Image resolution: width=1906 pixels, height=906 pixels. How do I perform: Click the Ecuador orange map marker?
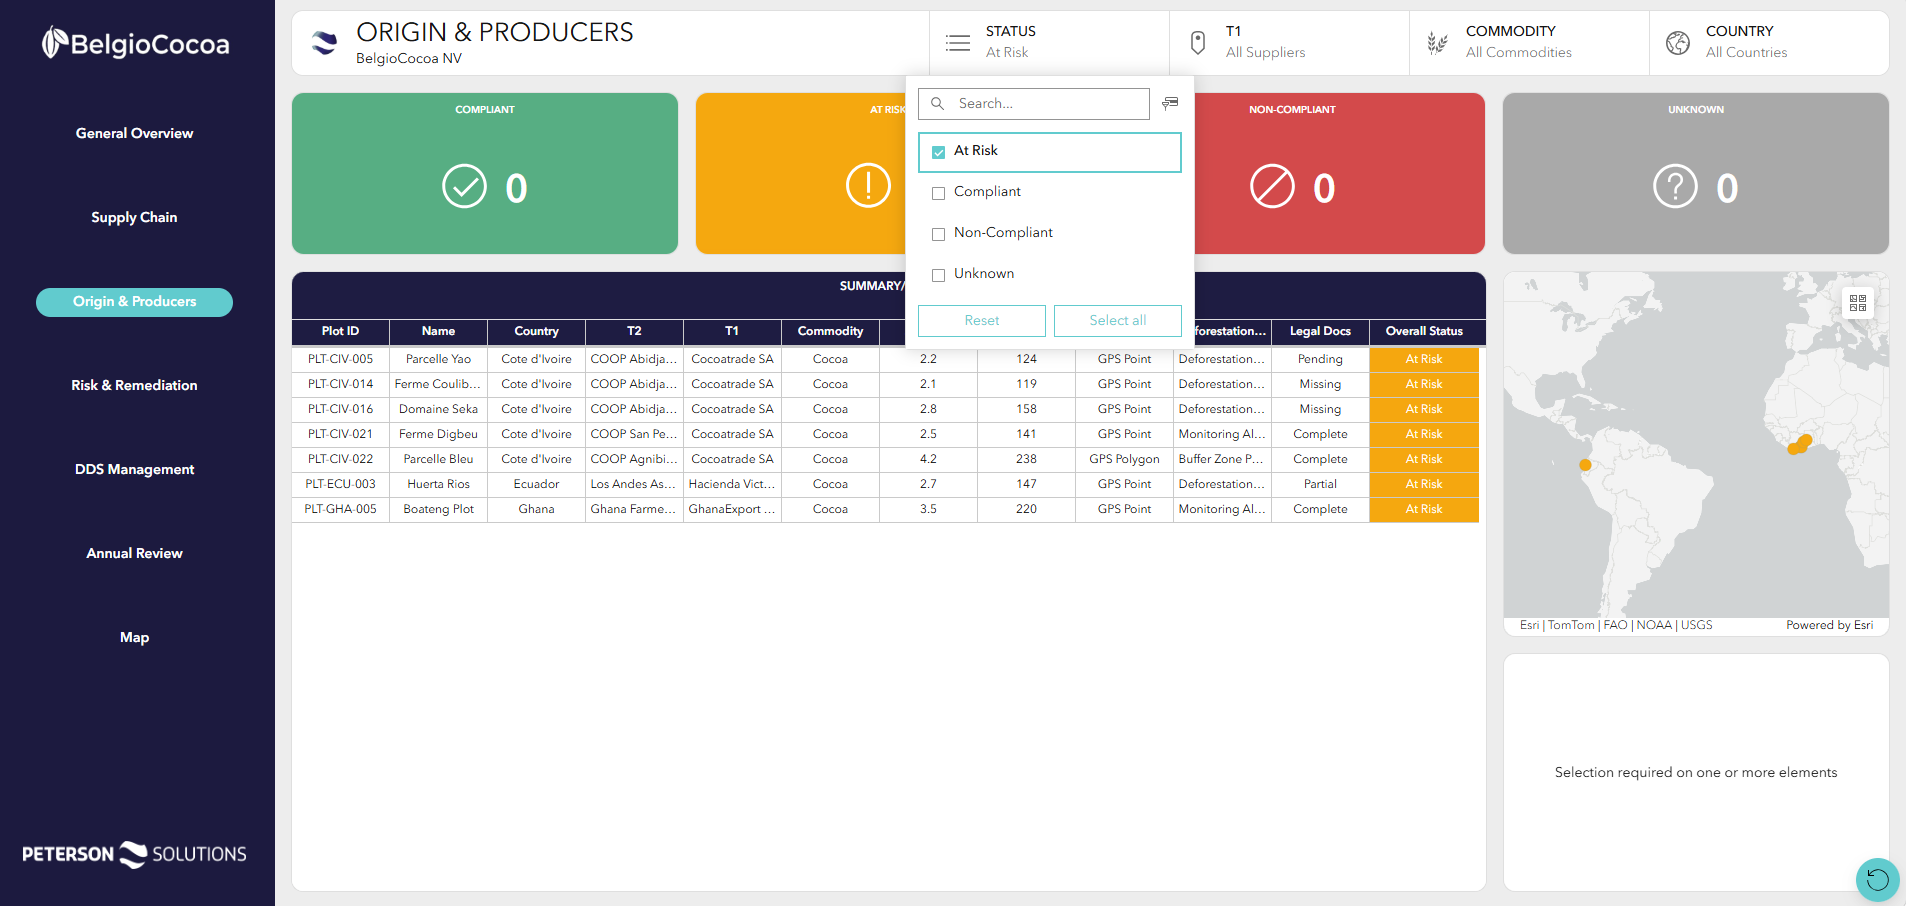[x=1585, y=465]
